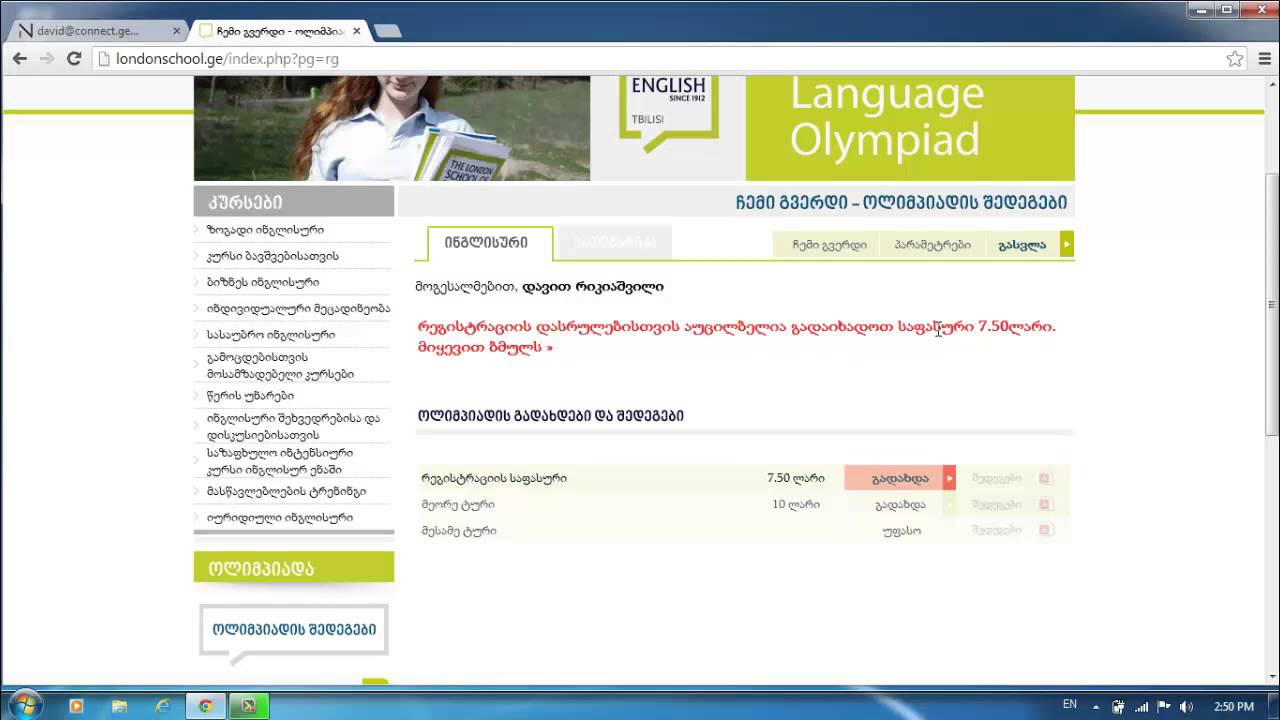Bookmark this page with the star icon

[1235, 59]
